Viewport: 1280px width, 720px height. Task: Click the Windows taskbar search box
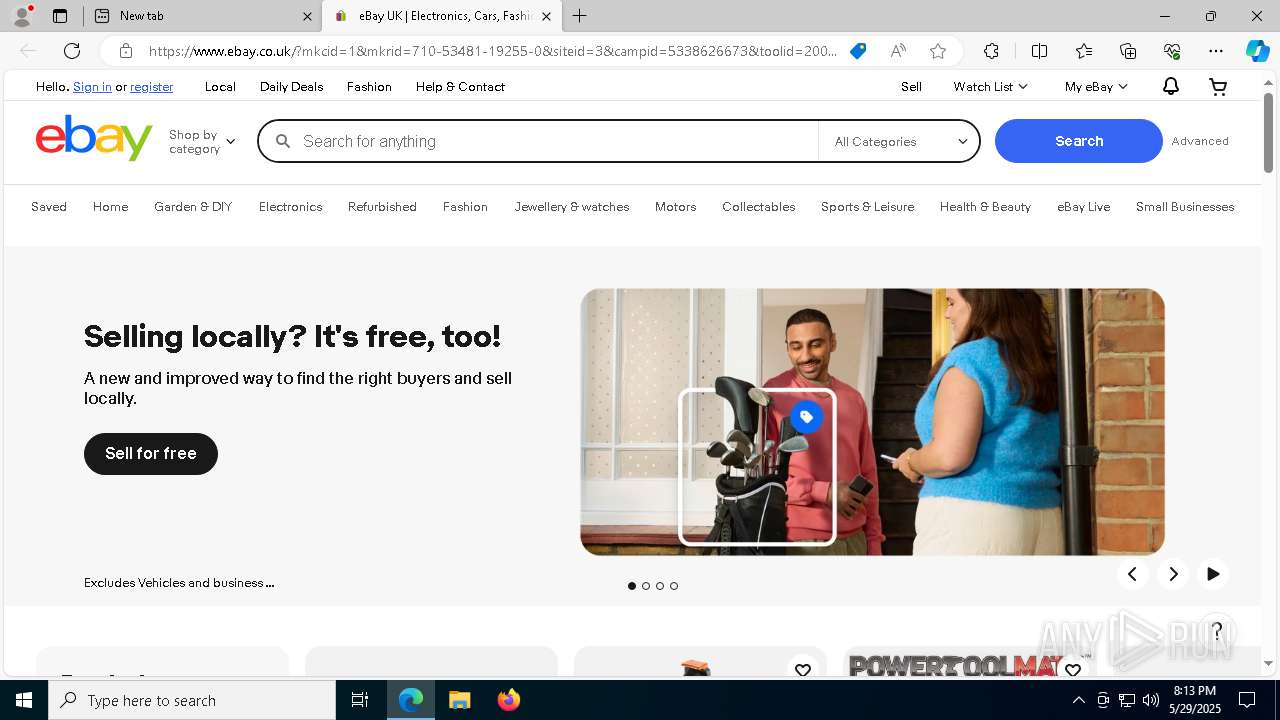(192, 700)
